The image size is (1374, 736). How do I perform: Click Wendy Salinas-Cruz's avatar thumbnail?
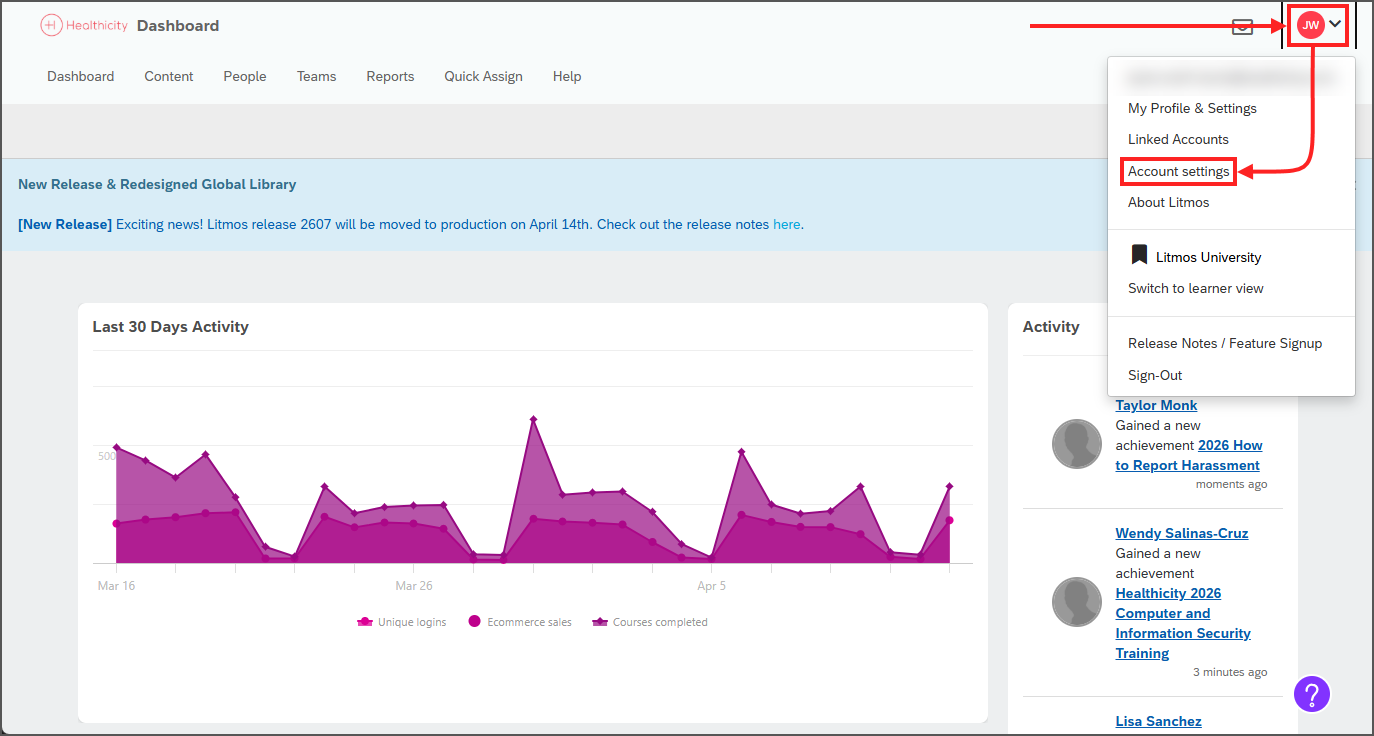[1077, 602]
